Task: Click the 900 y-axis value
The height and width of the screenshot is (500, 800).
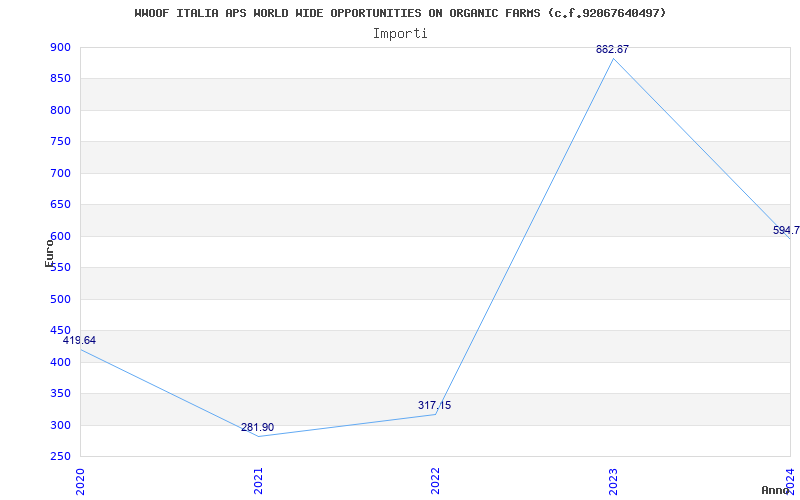Action: point(60,47)
